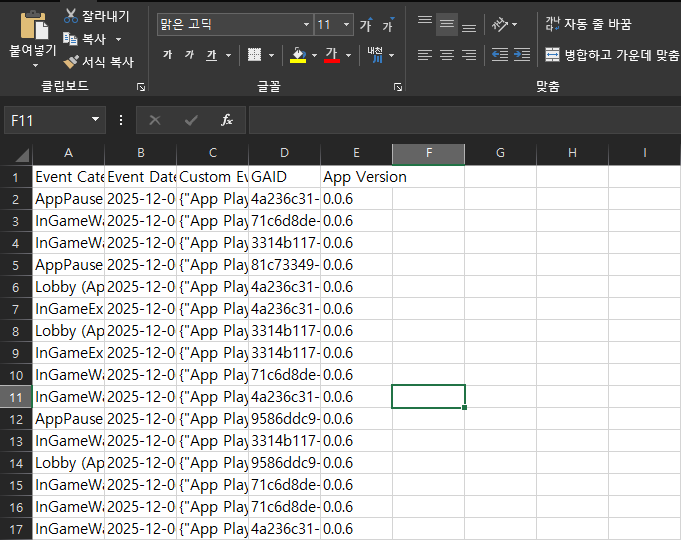The width and height of the screenshot is (681, 540).
Task: Expand the font size dropdown
Action: 347,24
